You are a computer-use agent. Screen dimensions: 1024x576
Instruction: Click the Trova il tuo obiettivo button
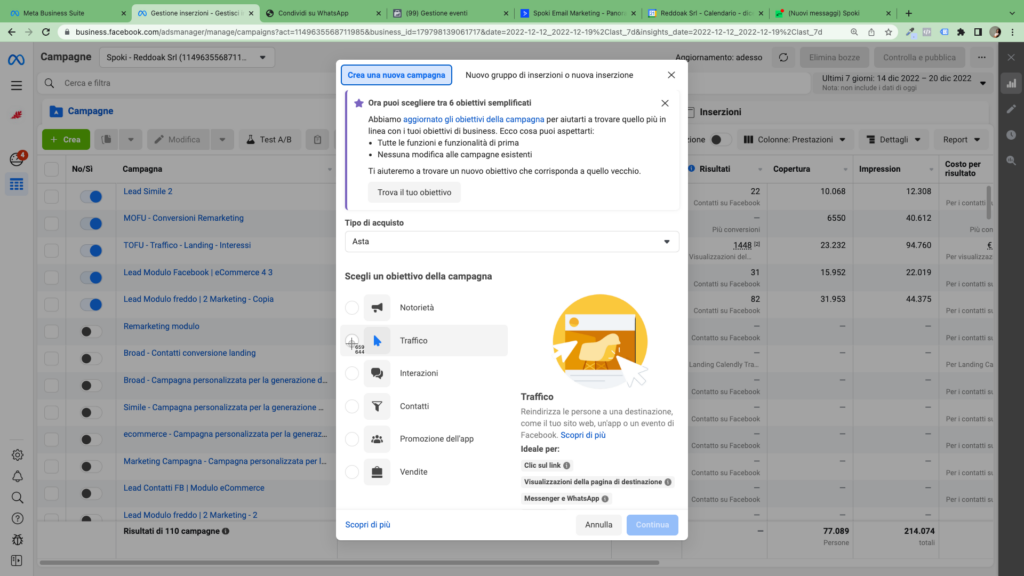[x=414, y=192]
